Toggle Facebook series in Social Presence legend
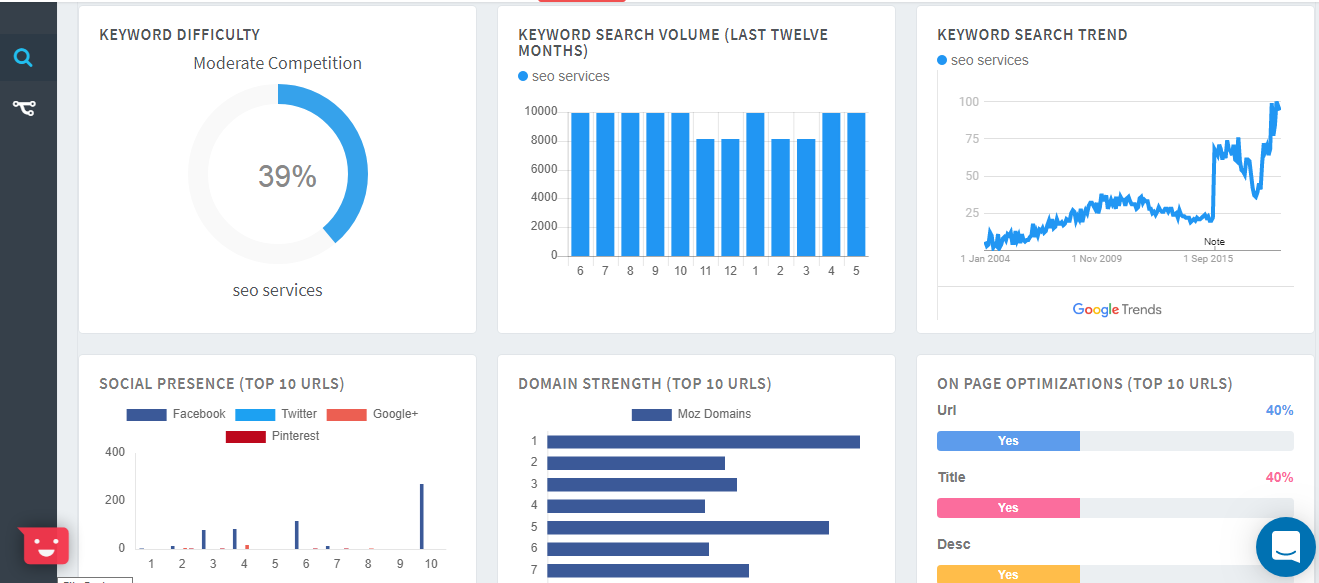This screenshot has height=583, width=1319. (x=176, y=414)
